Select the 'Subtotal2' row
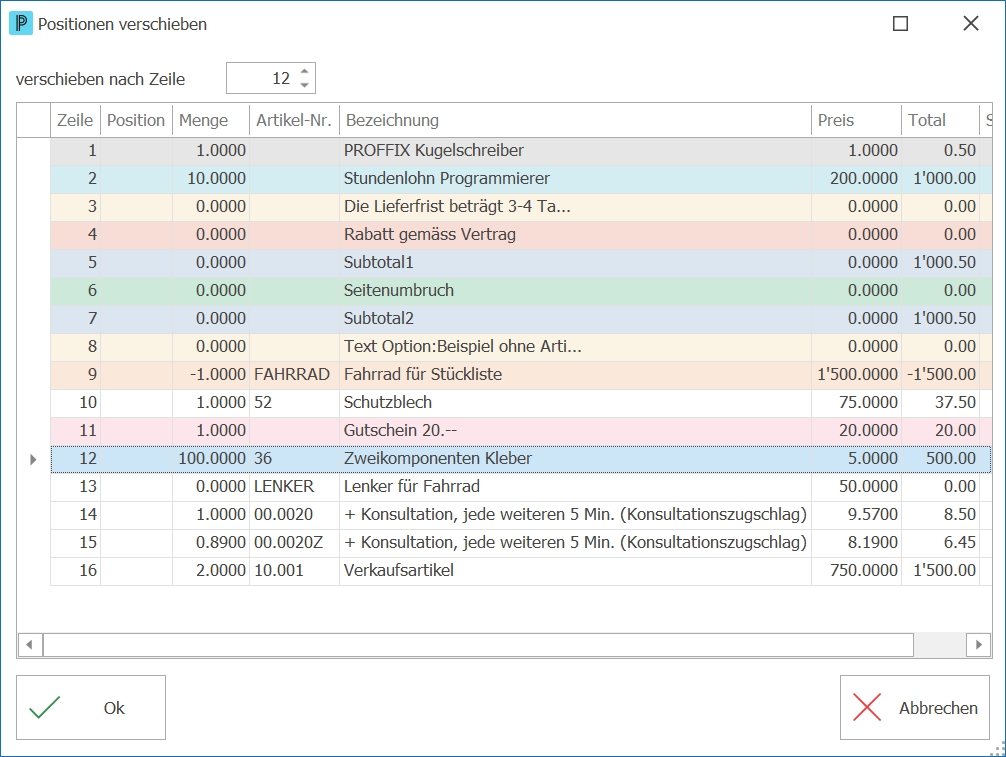The image size is (1006, 757). tap(521, 319)
